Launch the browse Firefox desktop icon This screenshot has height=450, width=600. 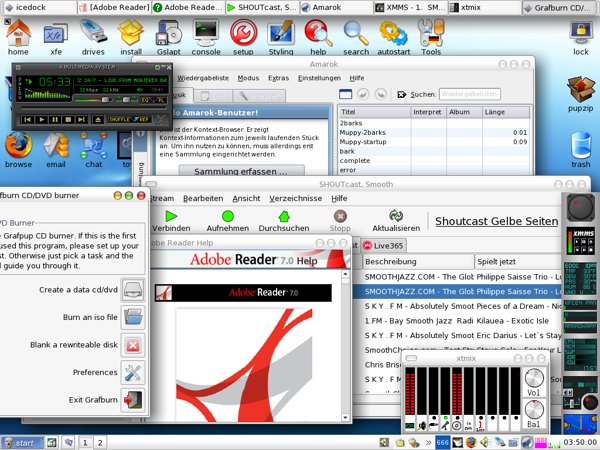tap(18, 149)
